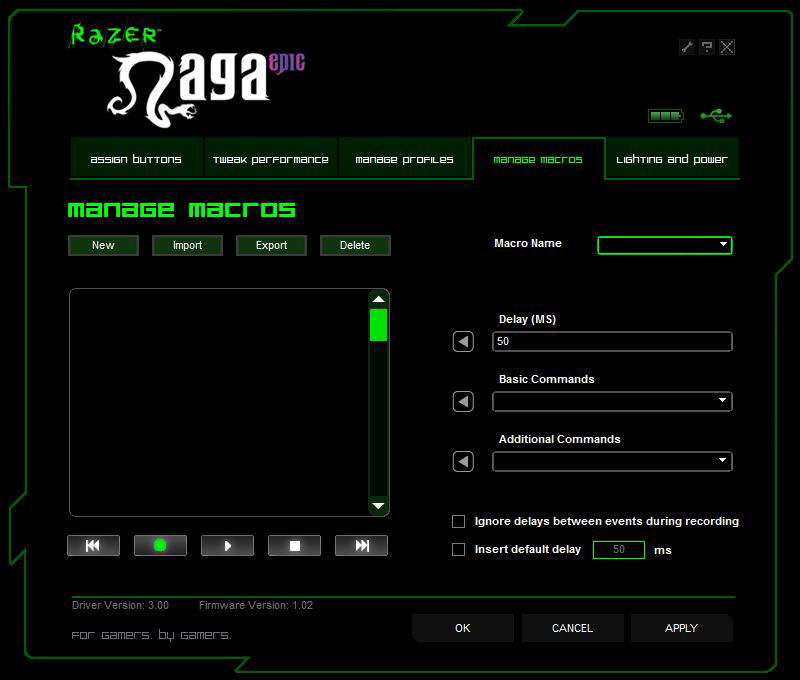This screenshot has width=800, height=680.
Task: Select the Manage Macros tab
Action: point(538,159)
